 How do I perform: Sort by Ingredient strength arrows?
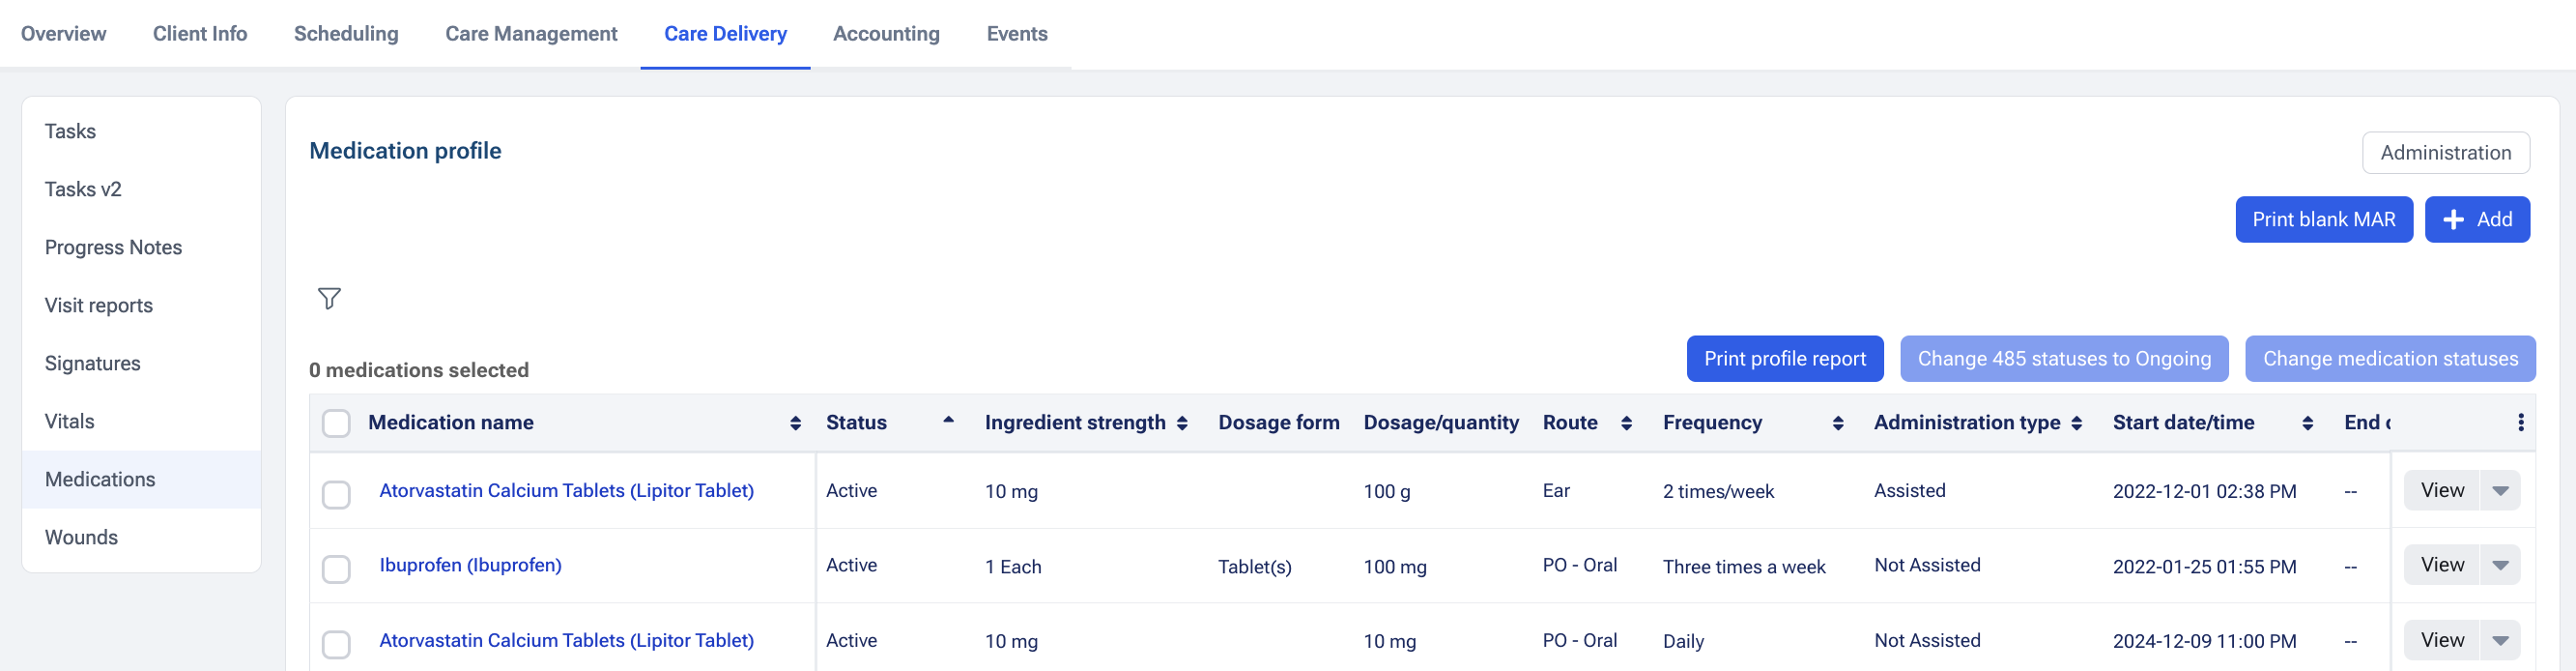coord(1182,423)
